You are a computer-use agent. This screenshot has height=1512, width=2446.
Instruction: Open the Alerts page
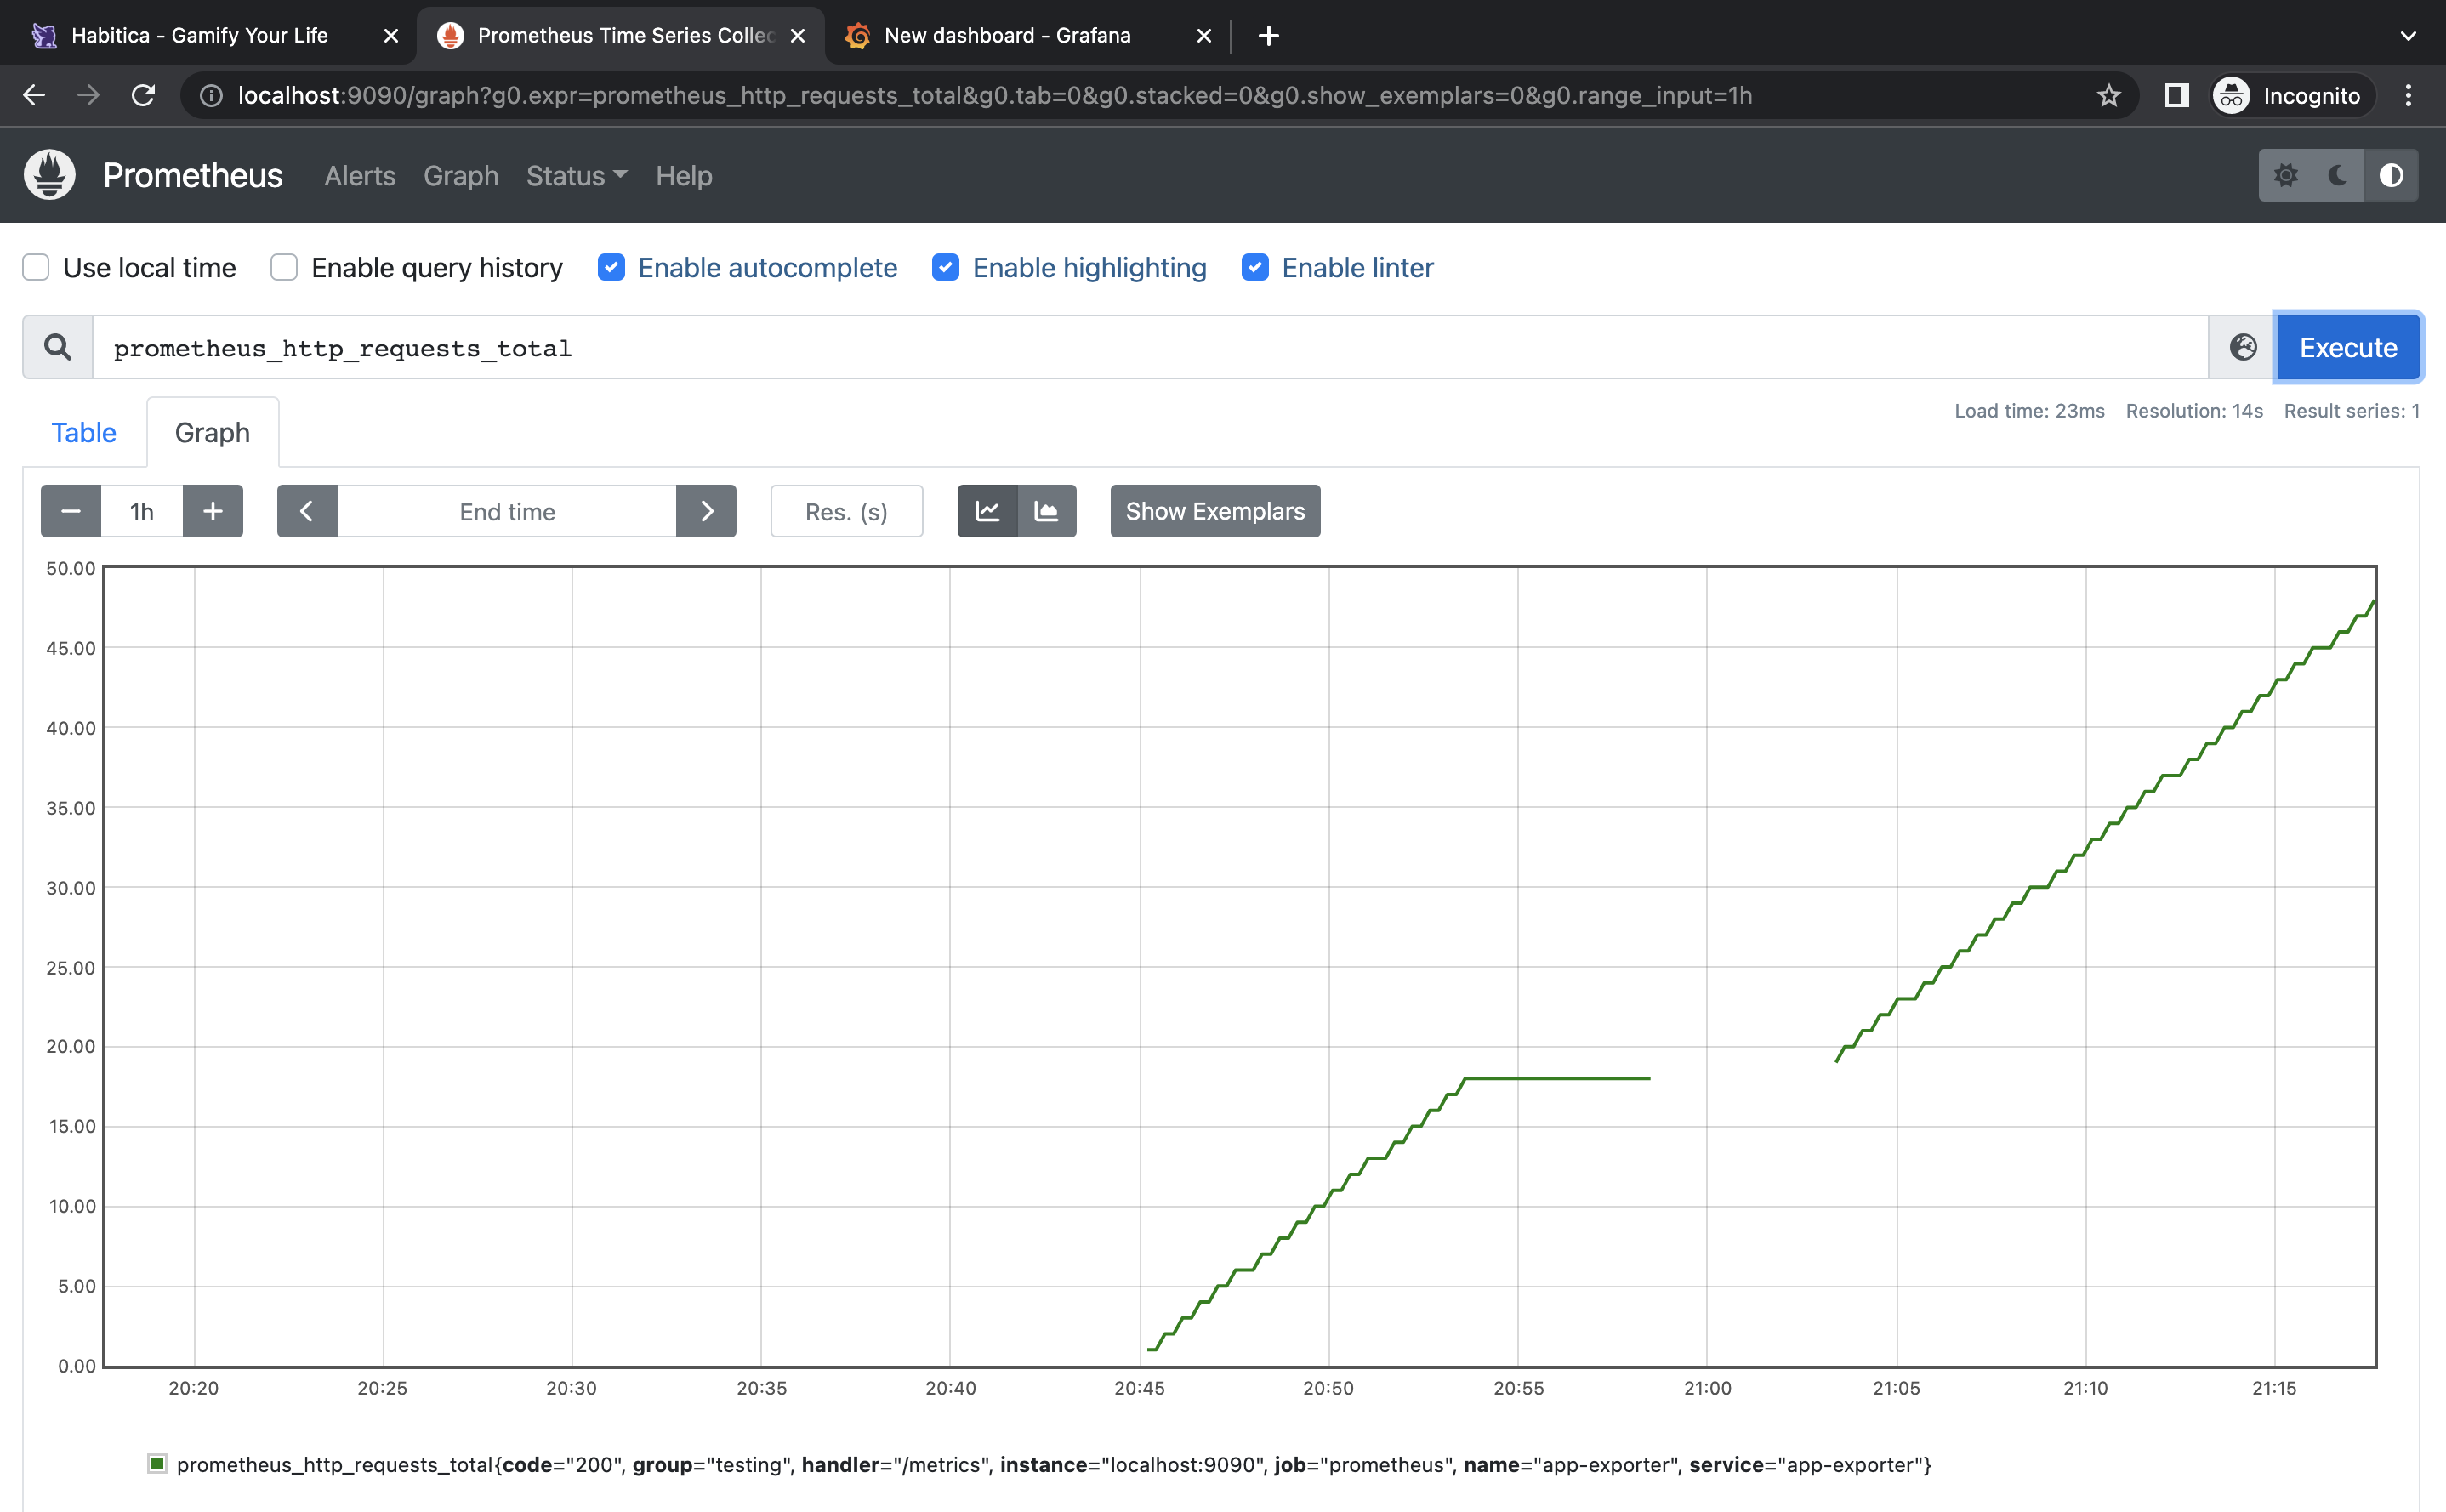360,176
